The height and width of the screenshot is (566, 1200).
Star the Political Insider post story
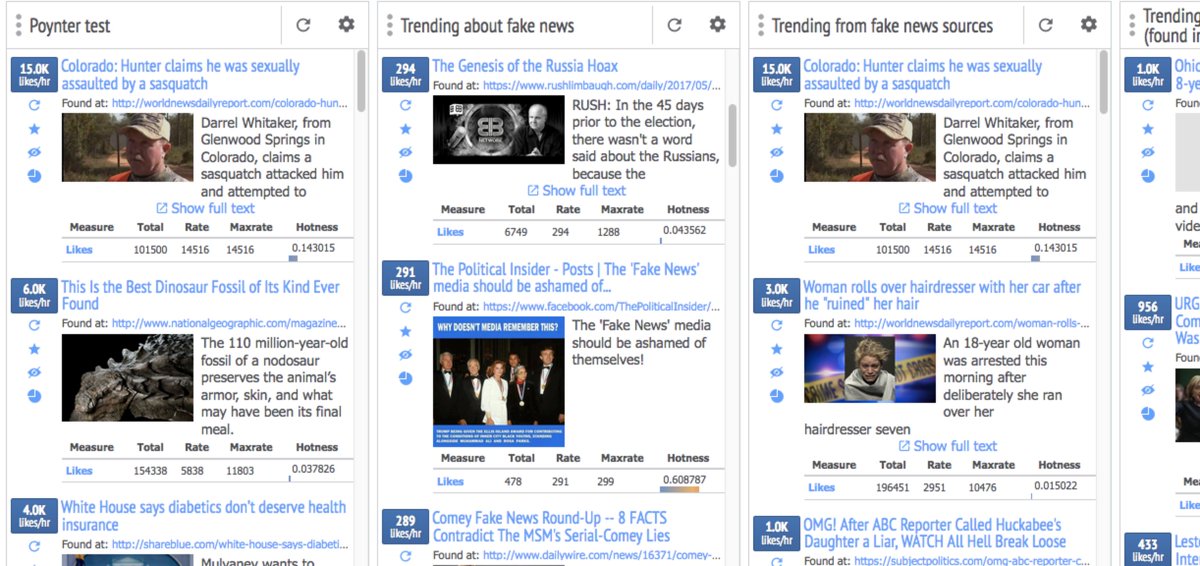pos(405,331)
